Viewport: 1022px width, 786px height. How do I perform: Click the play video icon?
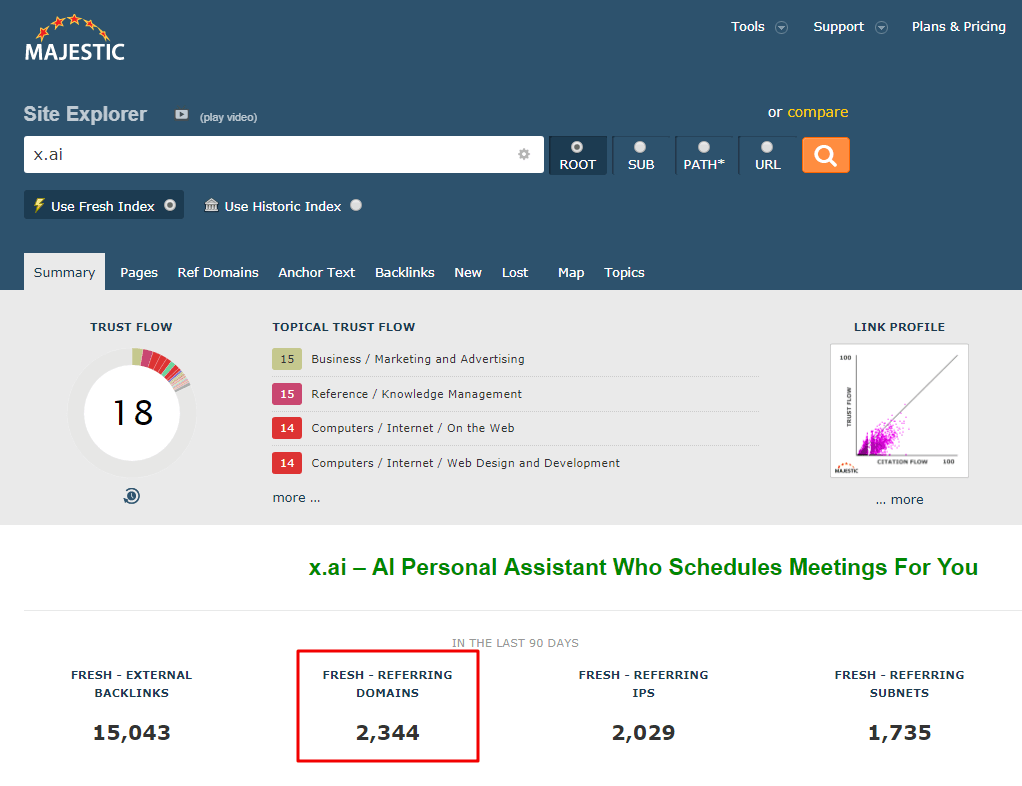click(x=181, y=116)
